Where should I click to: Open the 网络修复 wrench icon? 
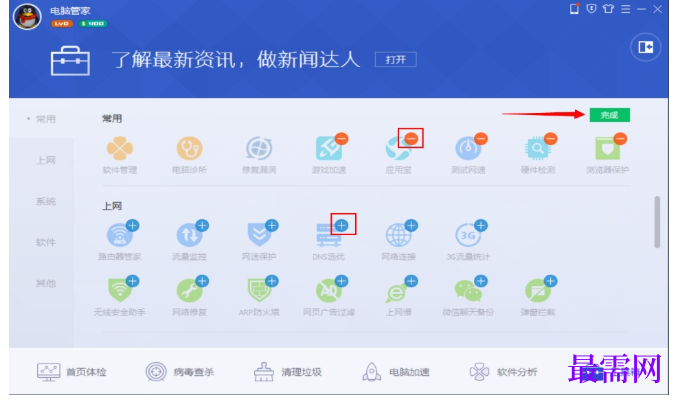click(190, 290)
